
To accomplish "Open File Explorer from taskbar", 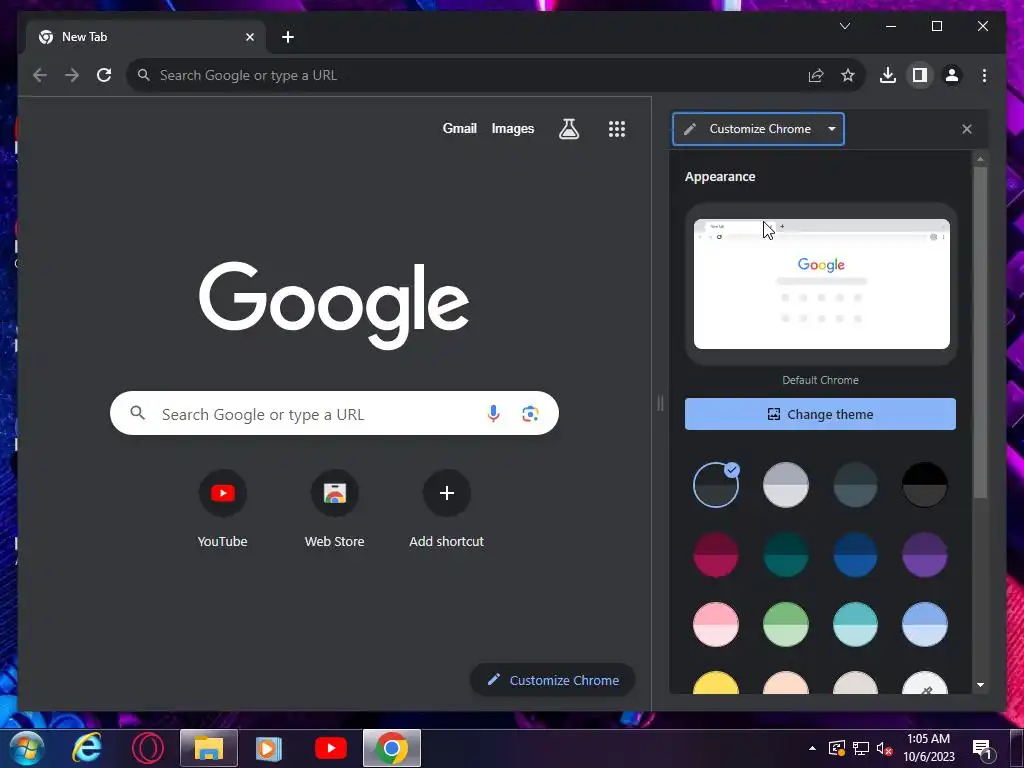I will tap(209, 748).
